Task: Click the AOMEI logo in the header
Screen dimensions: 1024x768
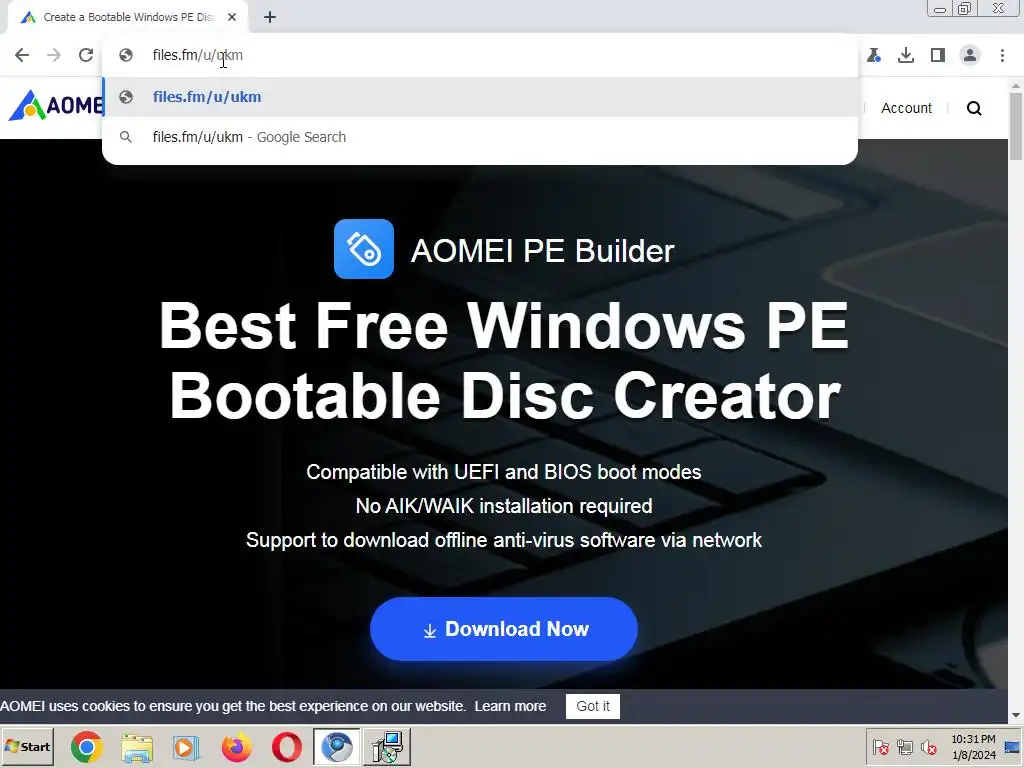Action: [x=55, y=105]
